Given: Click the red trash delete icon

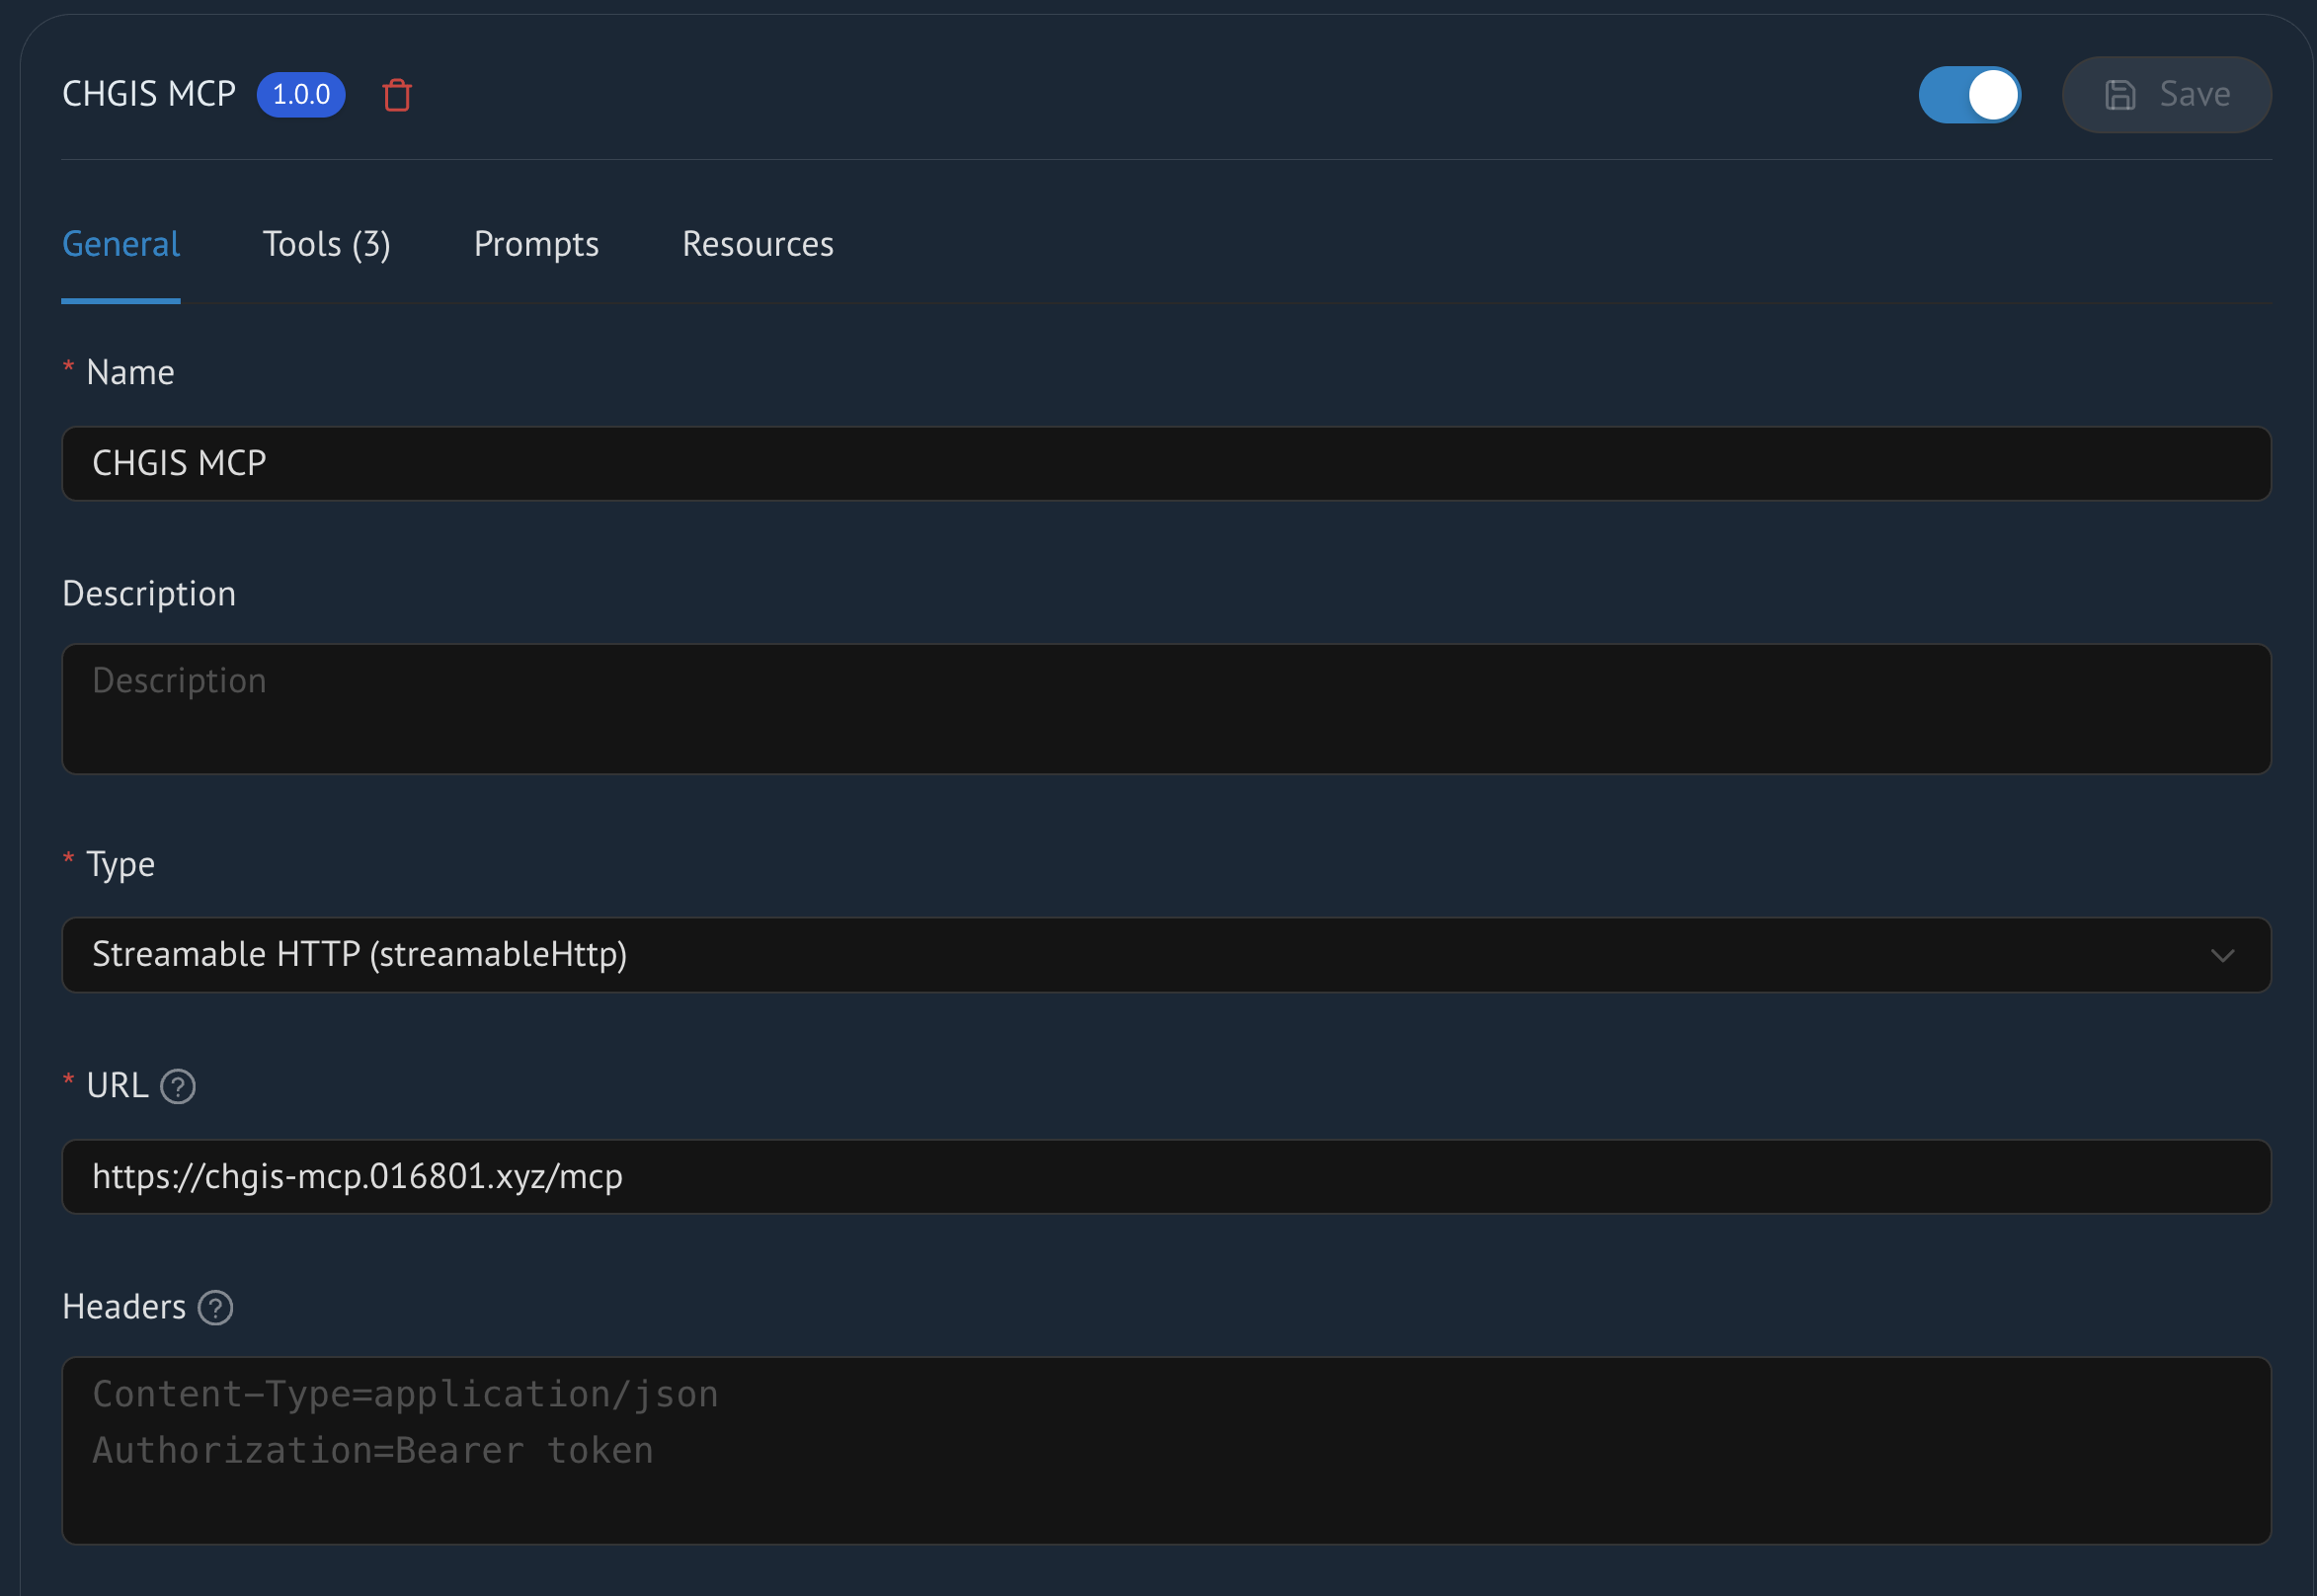Looking at the screenshot, I should [x=397, y=95].
